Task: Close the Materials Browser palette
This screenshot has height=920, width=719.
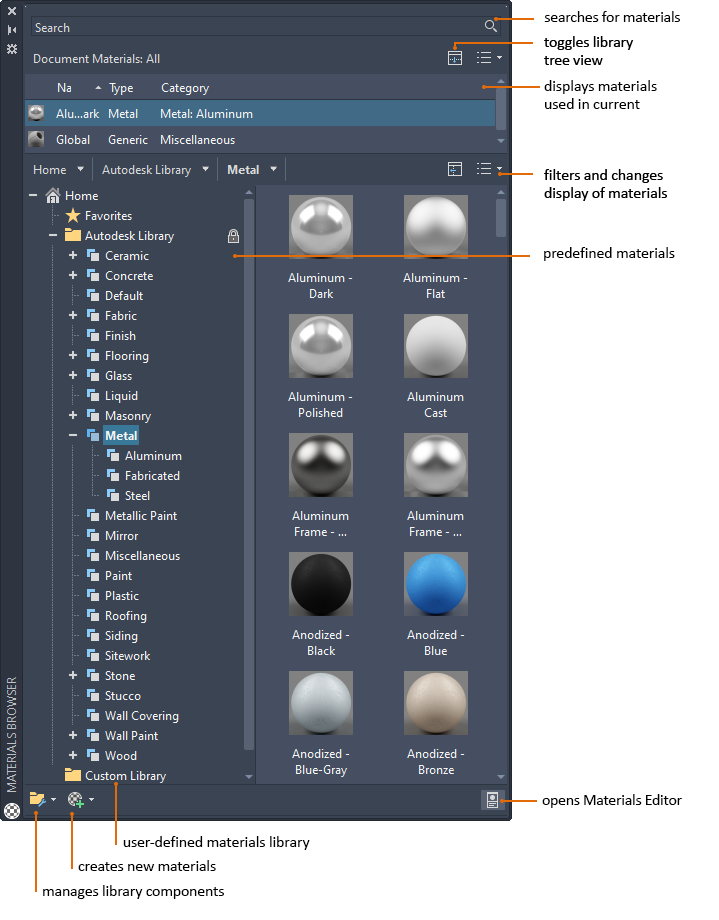Action: [x=12, y=11]
